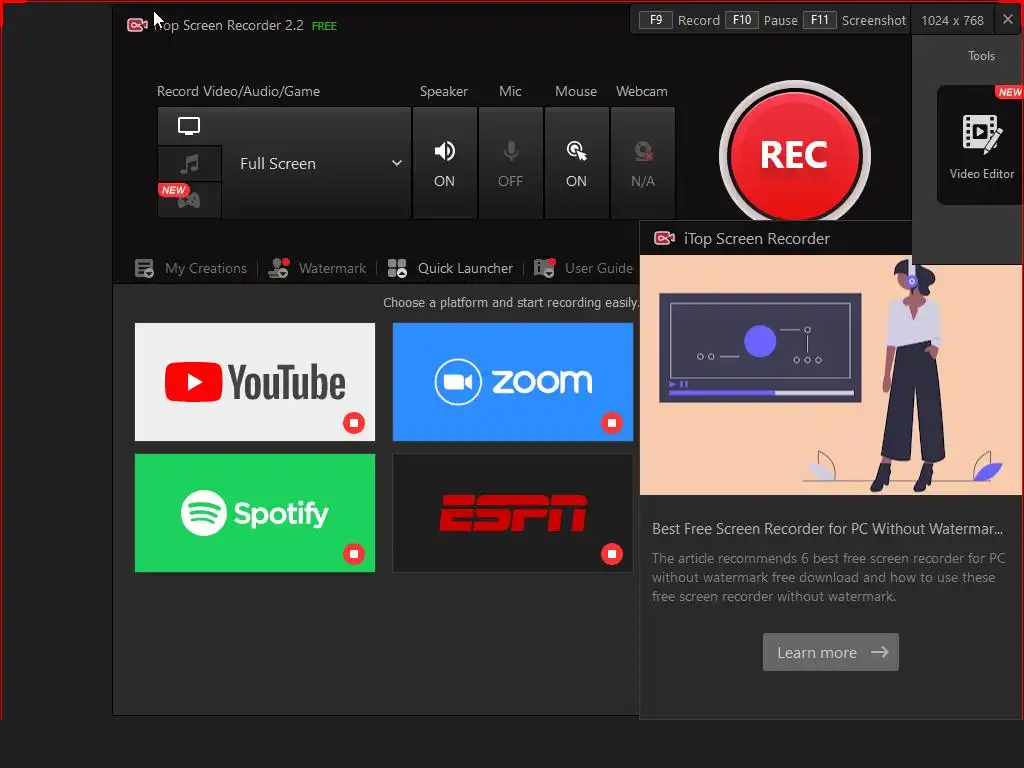Screen dimensions: 1024x768
Task: Close the hotkey overlay bar
Action: point(1008,20)
